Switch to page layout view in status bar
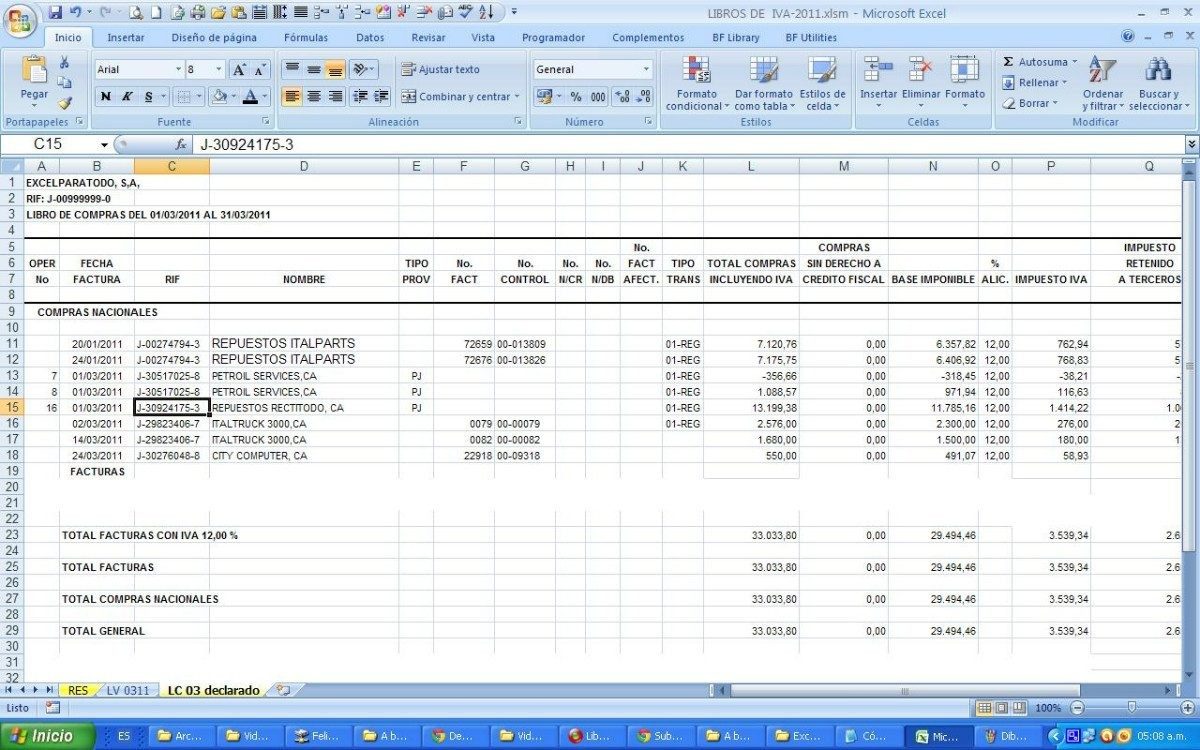Screen dimensions: 1200x750 coord(1000,707)
